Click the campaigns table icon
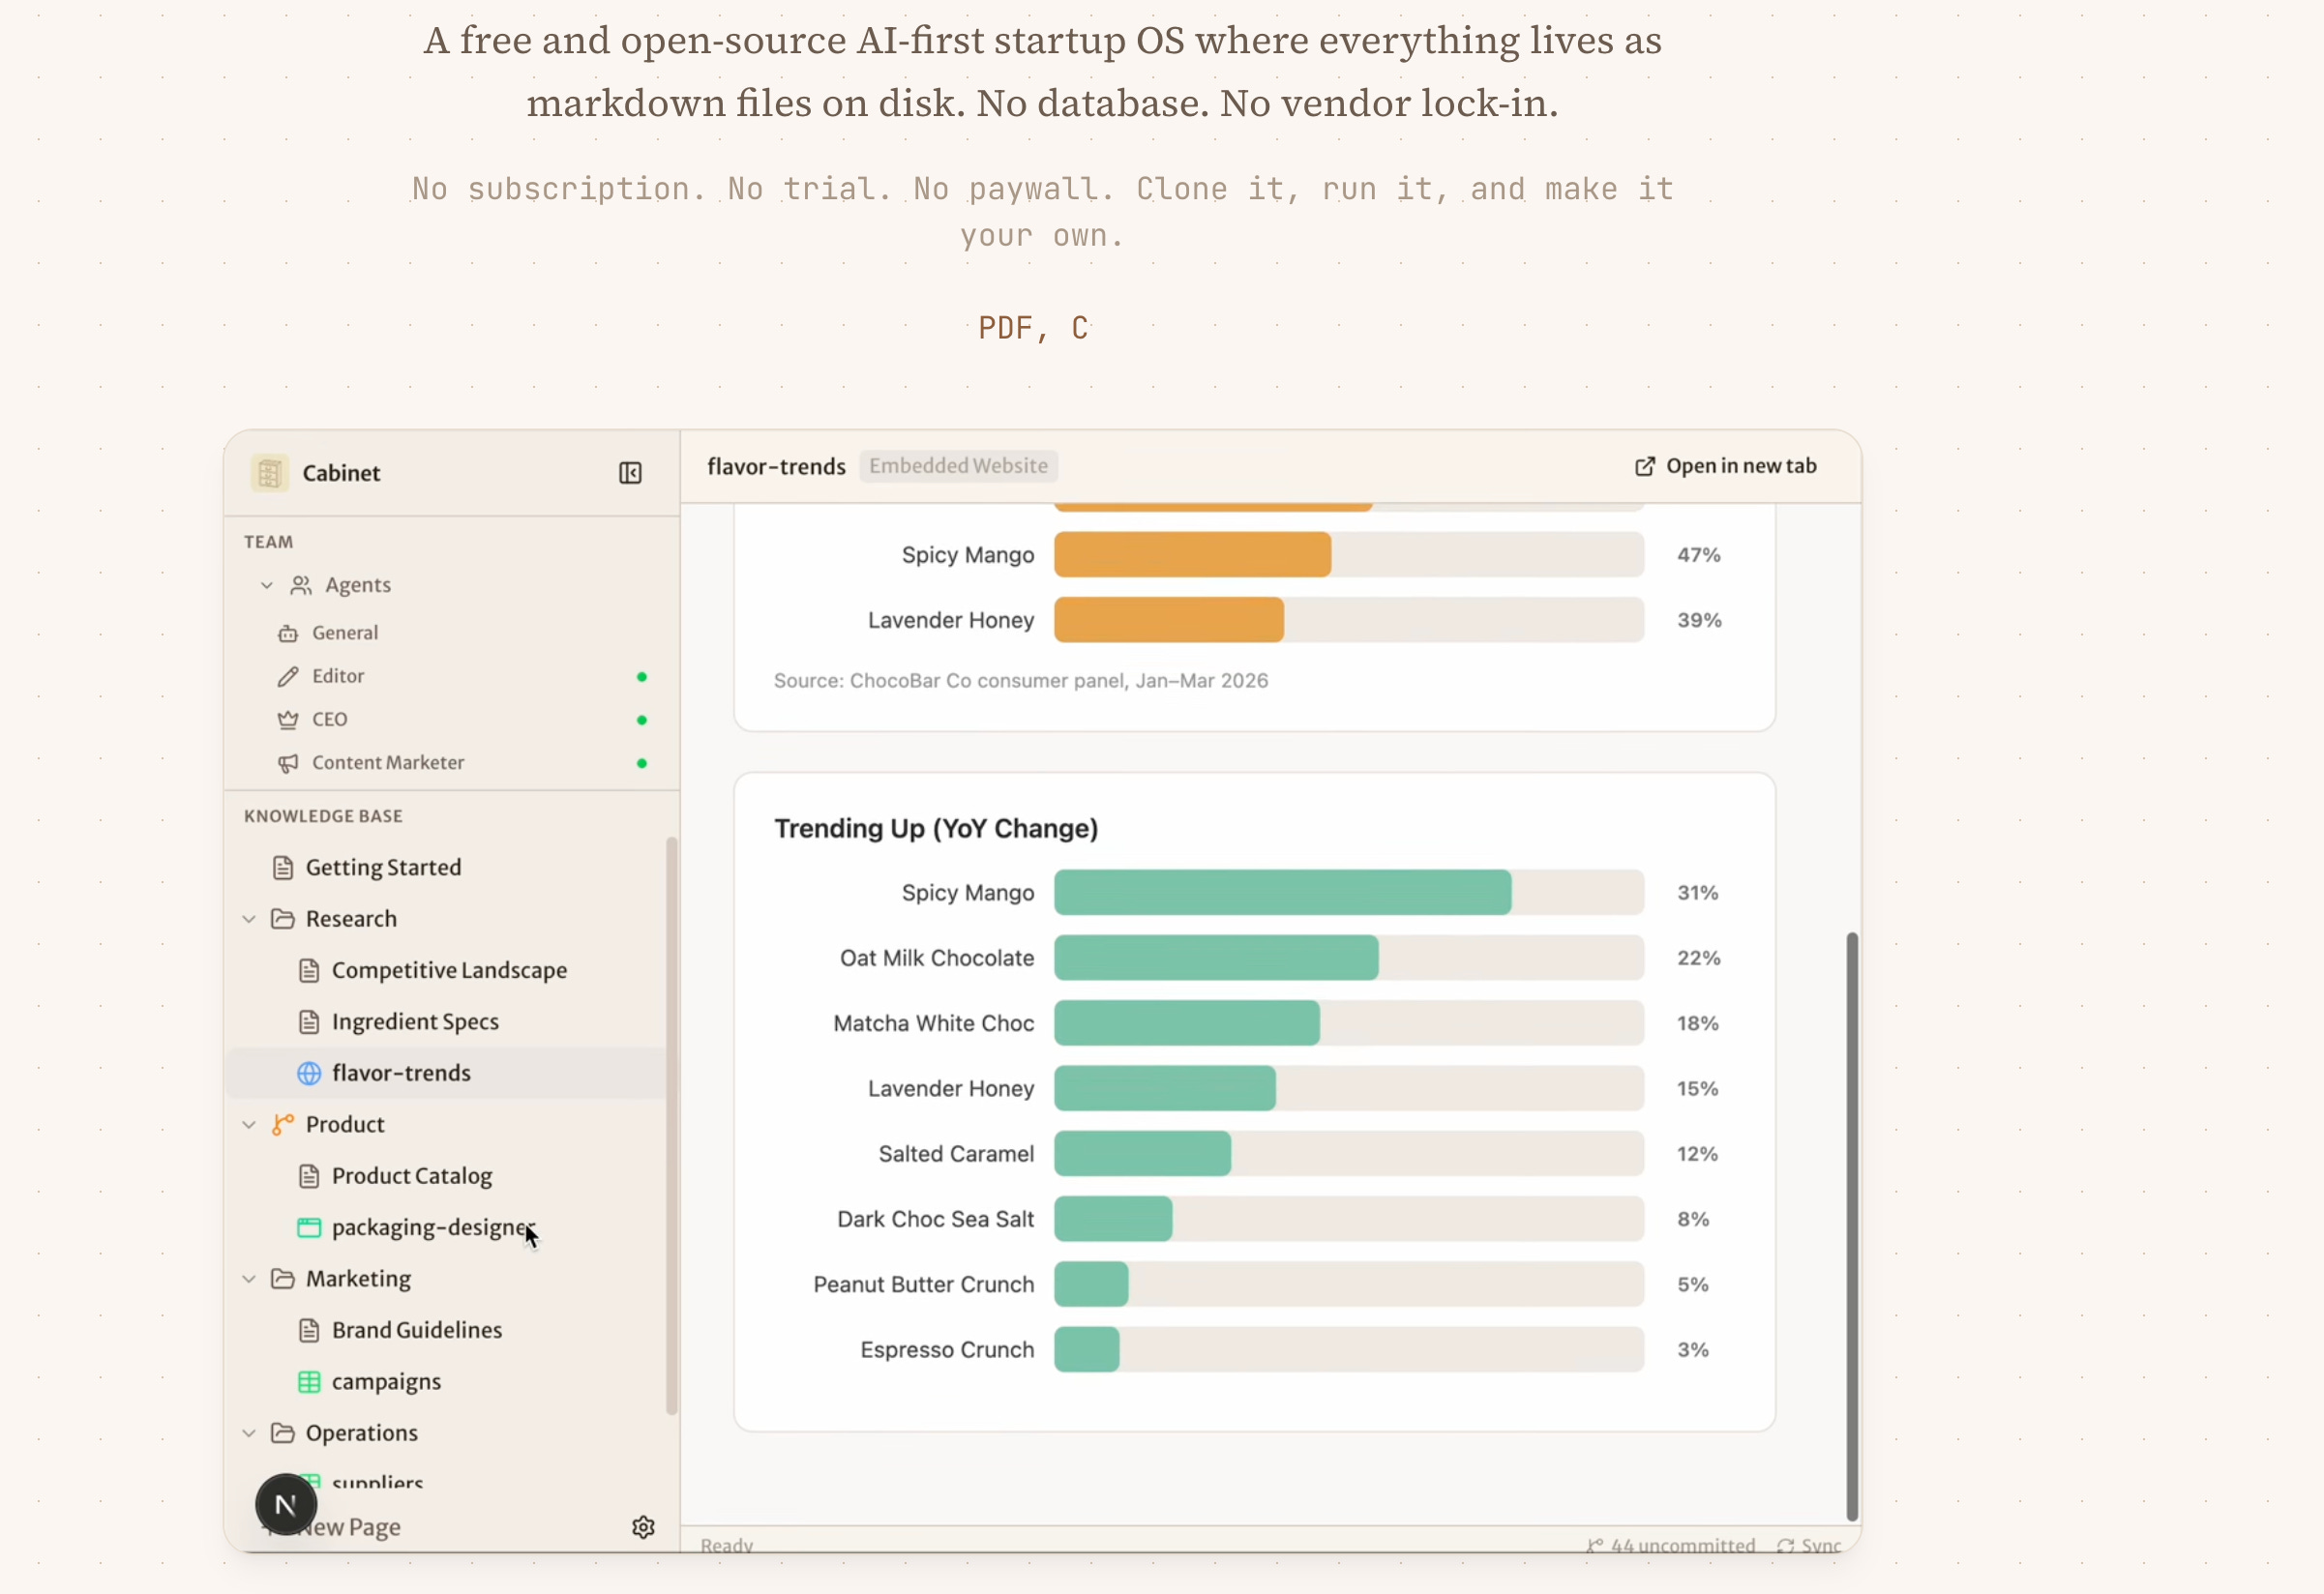 tap(309, 1381)
